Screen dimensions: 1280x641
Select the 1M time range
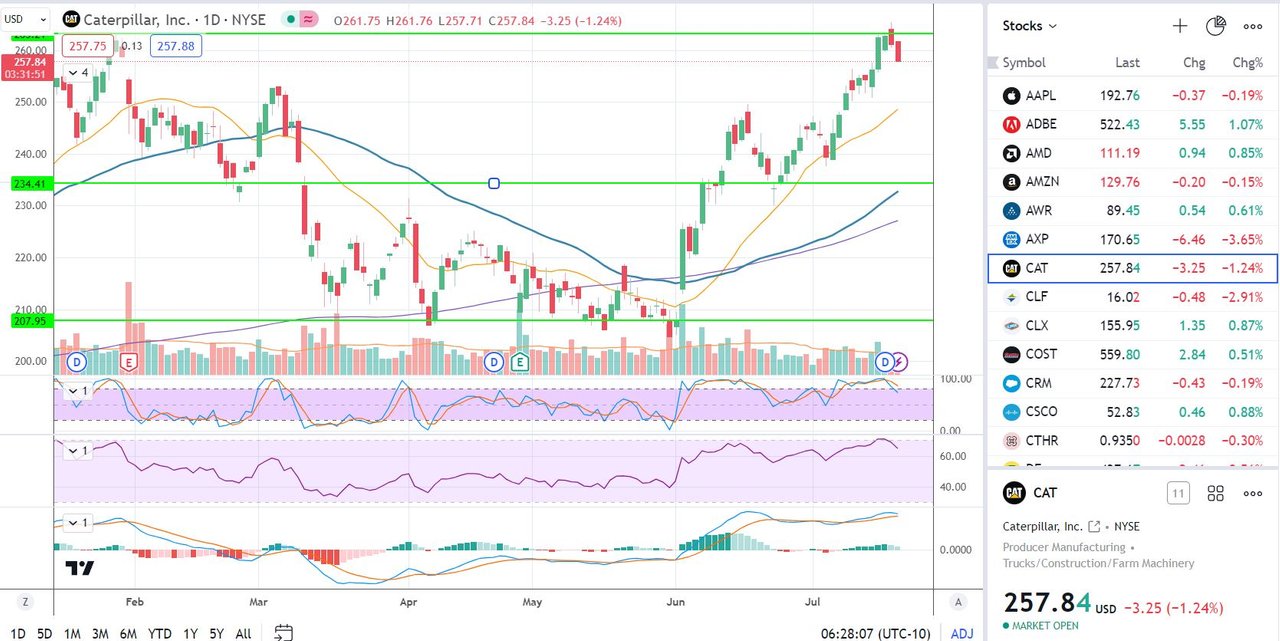click(x=72, y=633)
